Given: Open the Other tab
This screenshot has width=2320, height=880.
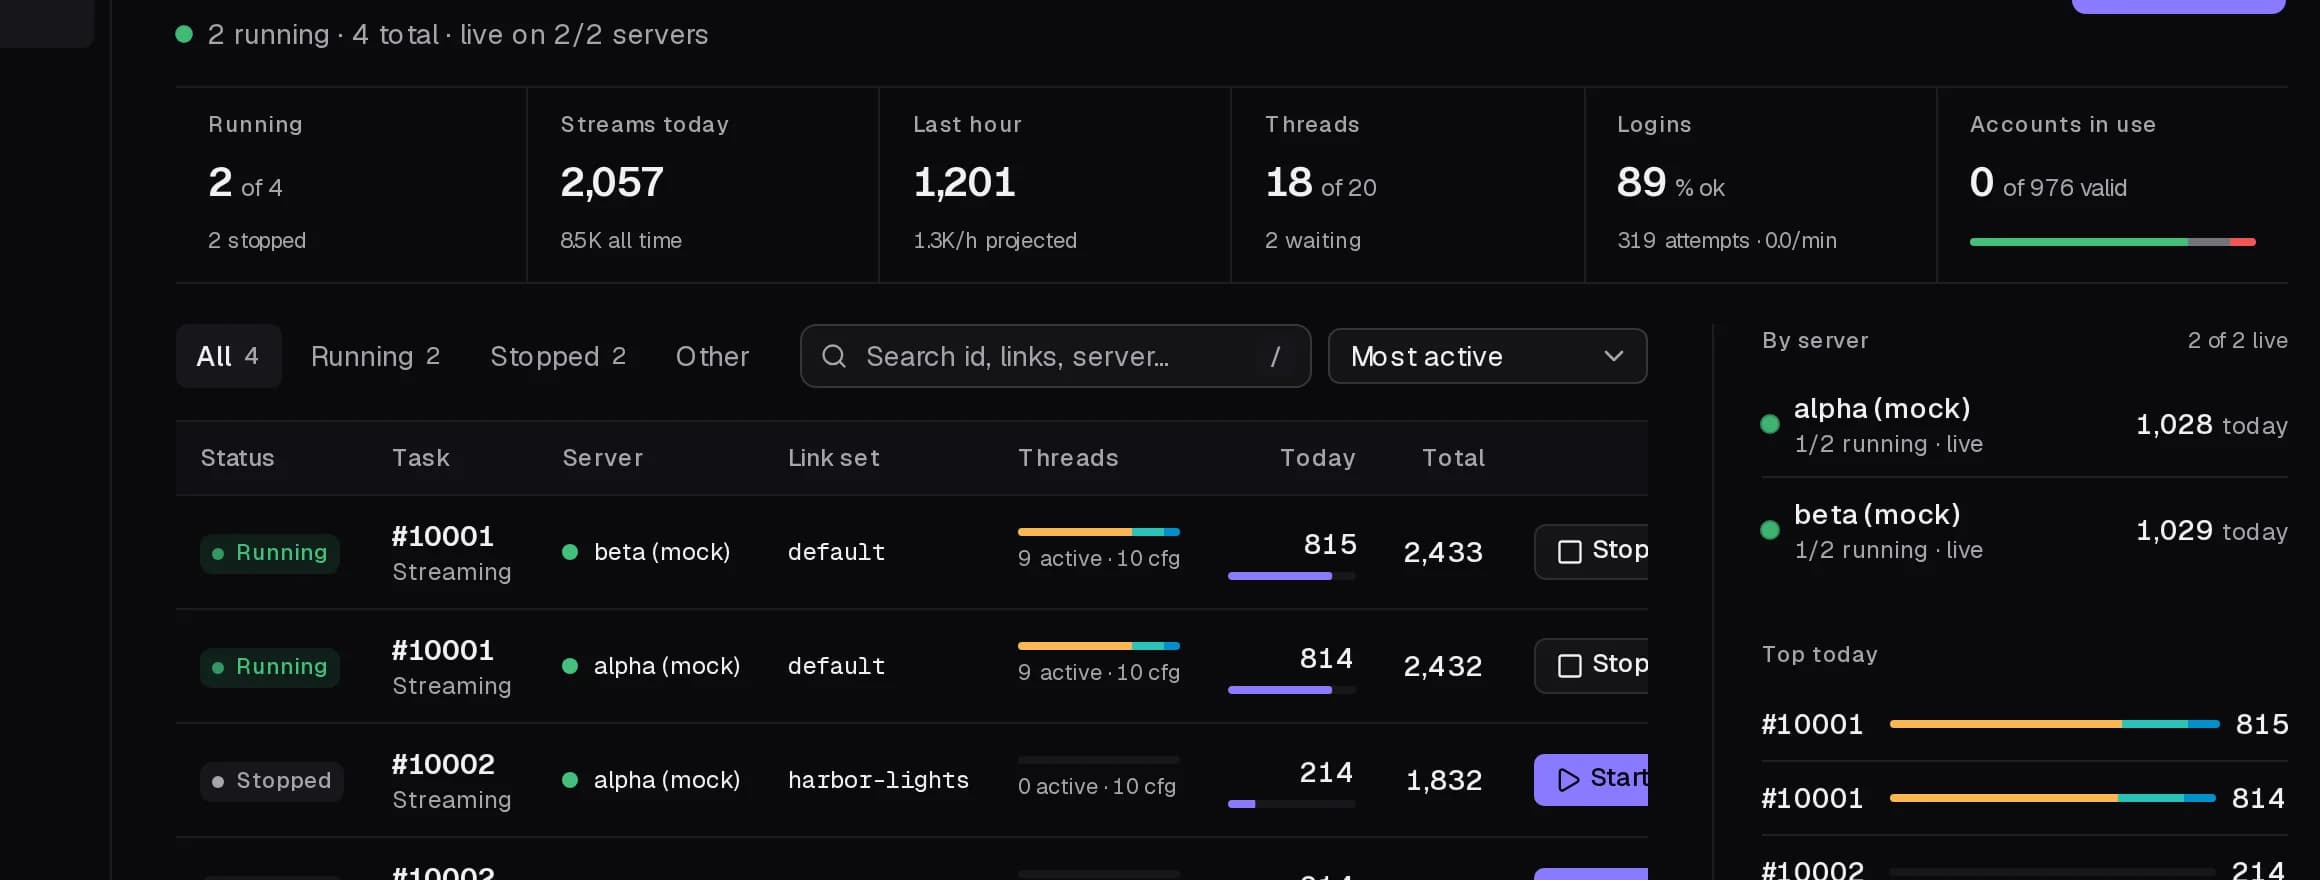Looking at the screenshot, I should (712, 356).
